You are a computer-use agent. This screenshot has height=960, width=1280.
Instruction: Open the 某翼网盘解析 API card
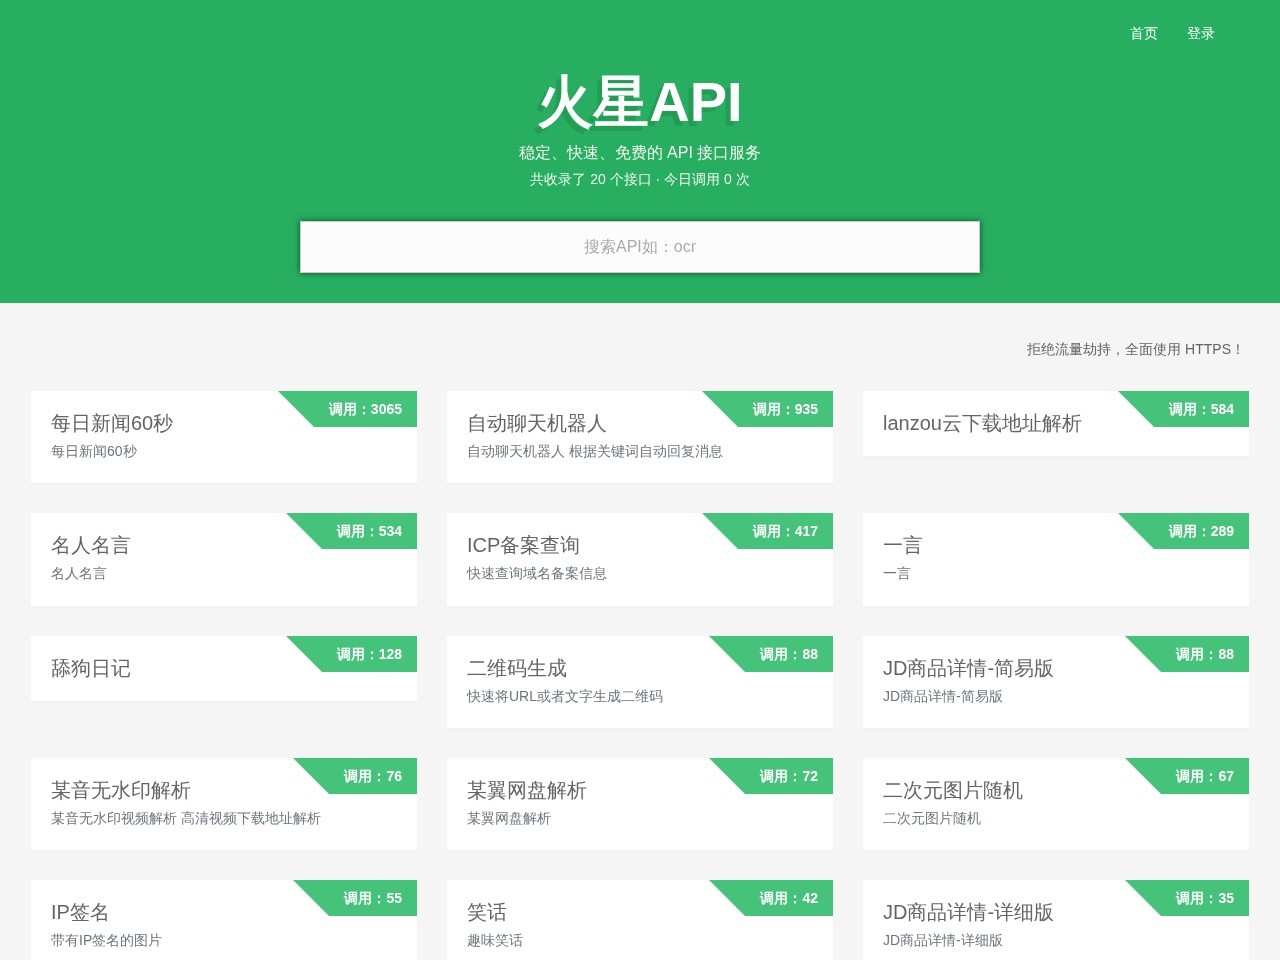pos(639,803)
